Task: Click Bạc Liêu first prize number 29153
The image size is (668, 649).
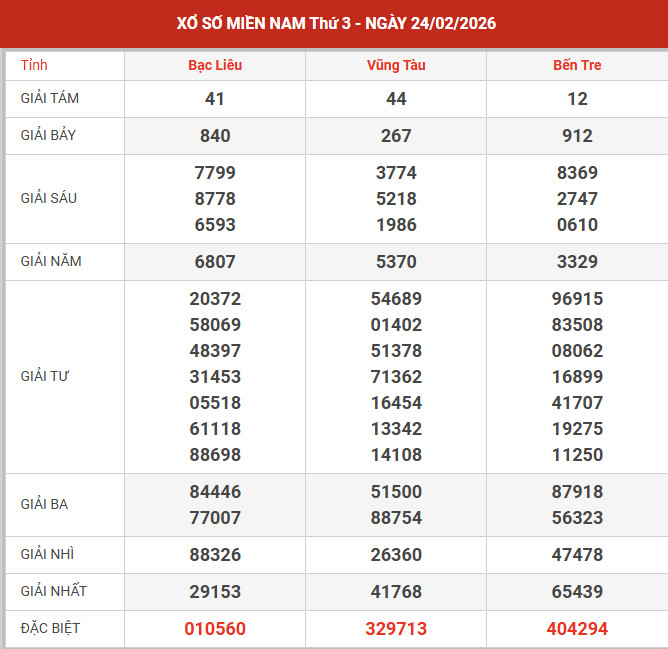Action: click(215, 592)
